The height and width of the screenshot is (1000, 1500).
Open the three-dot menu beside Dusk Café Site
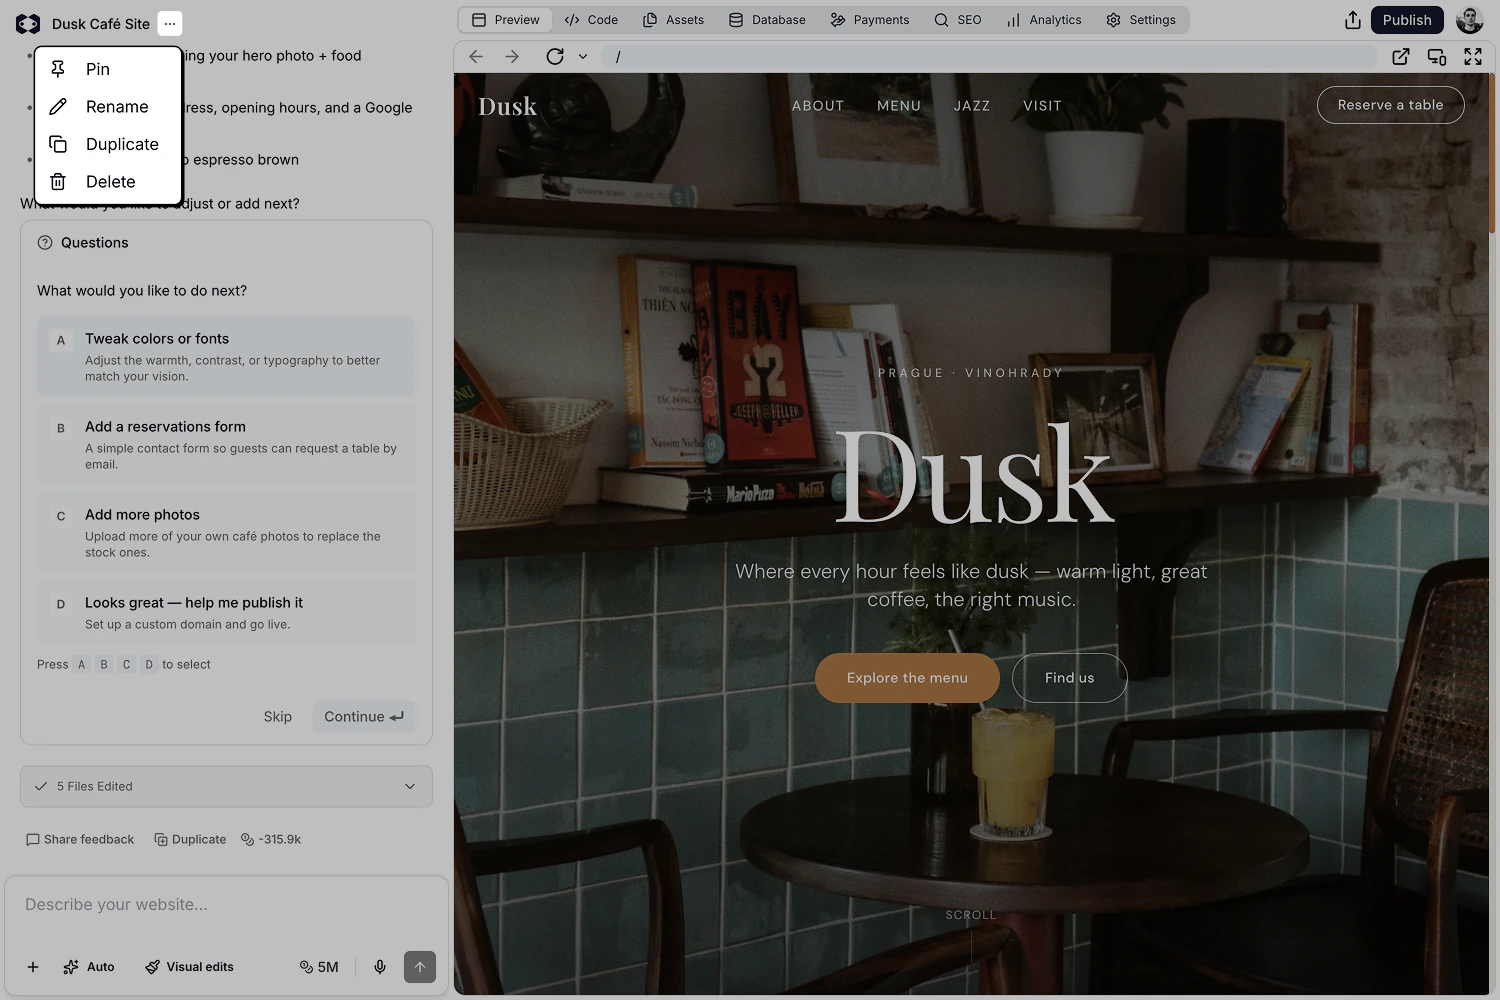coord(170,23)
